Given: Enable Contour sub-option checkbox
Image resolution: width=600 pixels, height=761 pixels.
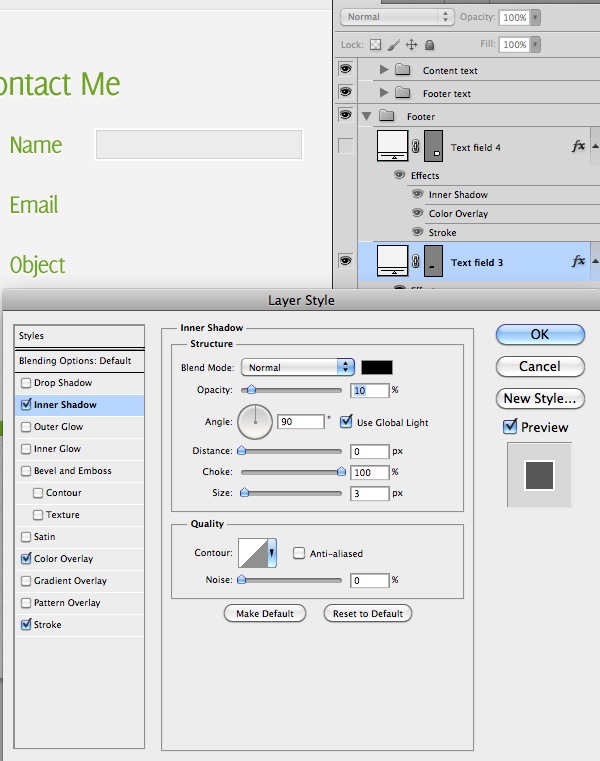Looking at the screenshot, I should pyautogui.click(x=38, y=493).
